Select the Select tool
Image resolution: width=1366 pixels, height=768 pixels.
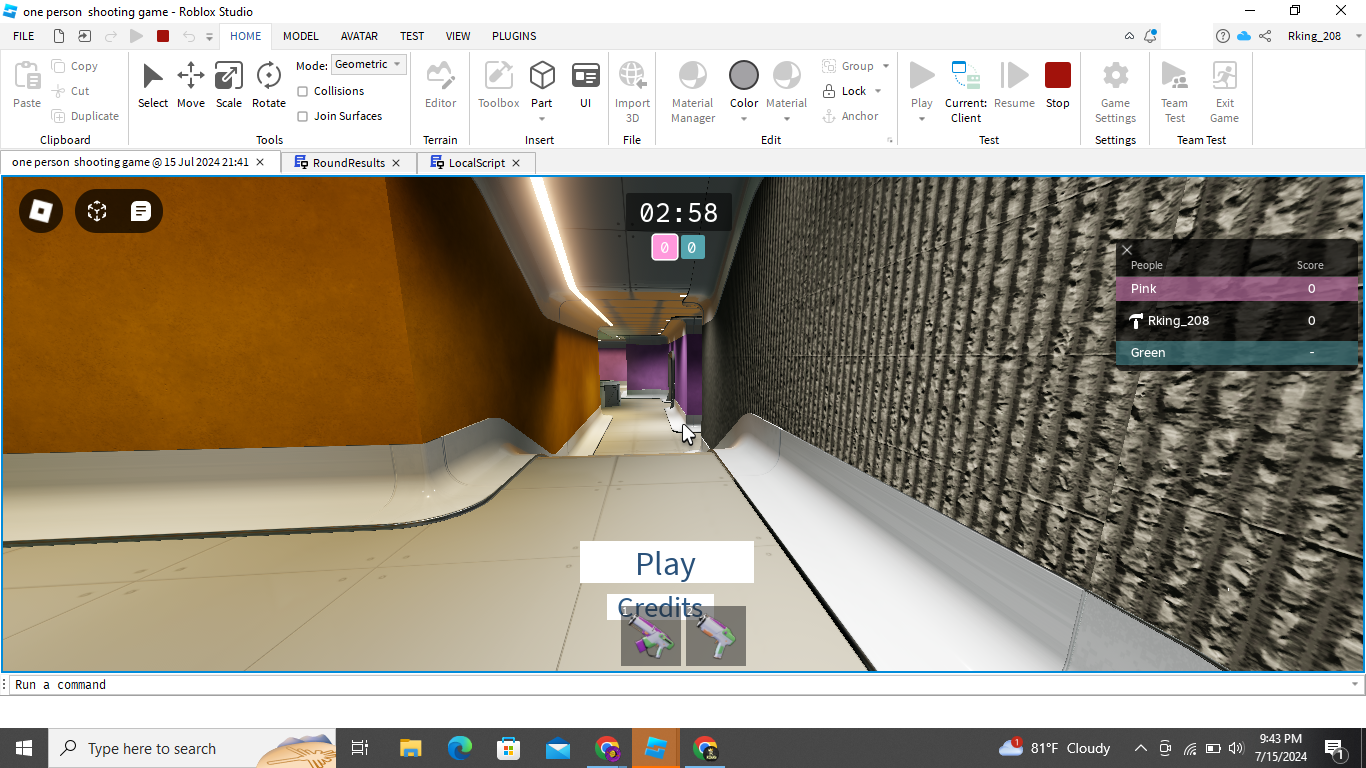tap(153, 85)
